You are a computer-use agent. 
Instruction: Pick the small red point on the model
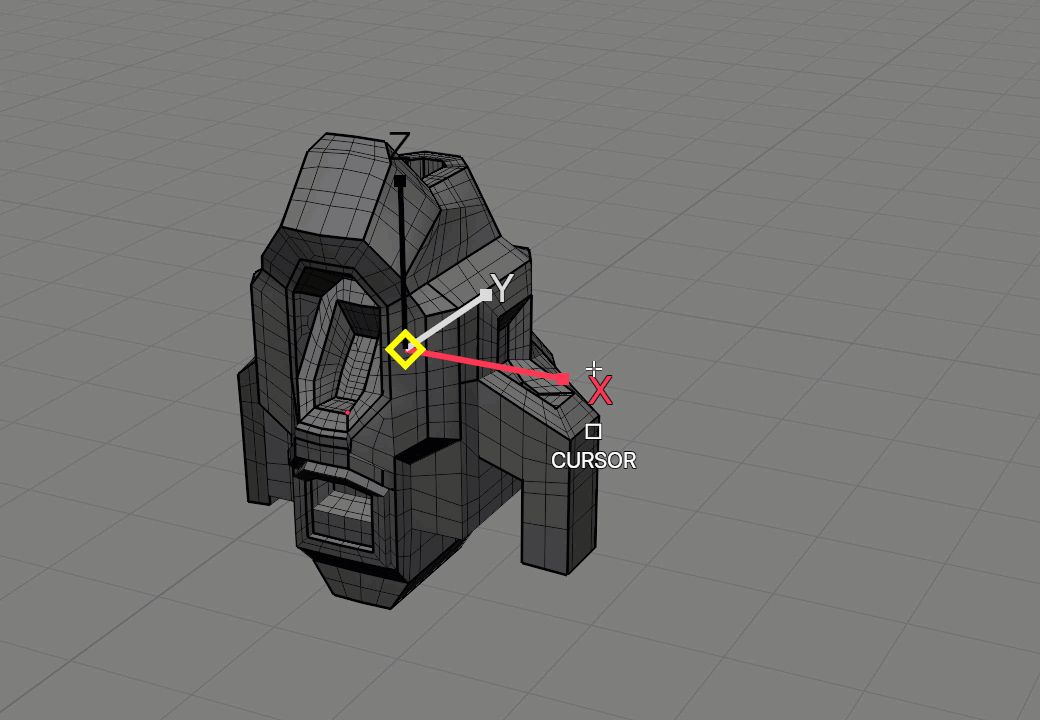click(x=348, y=412)
